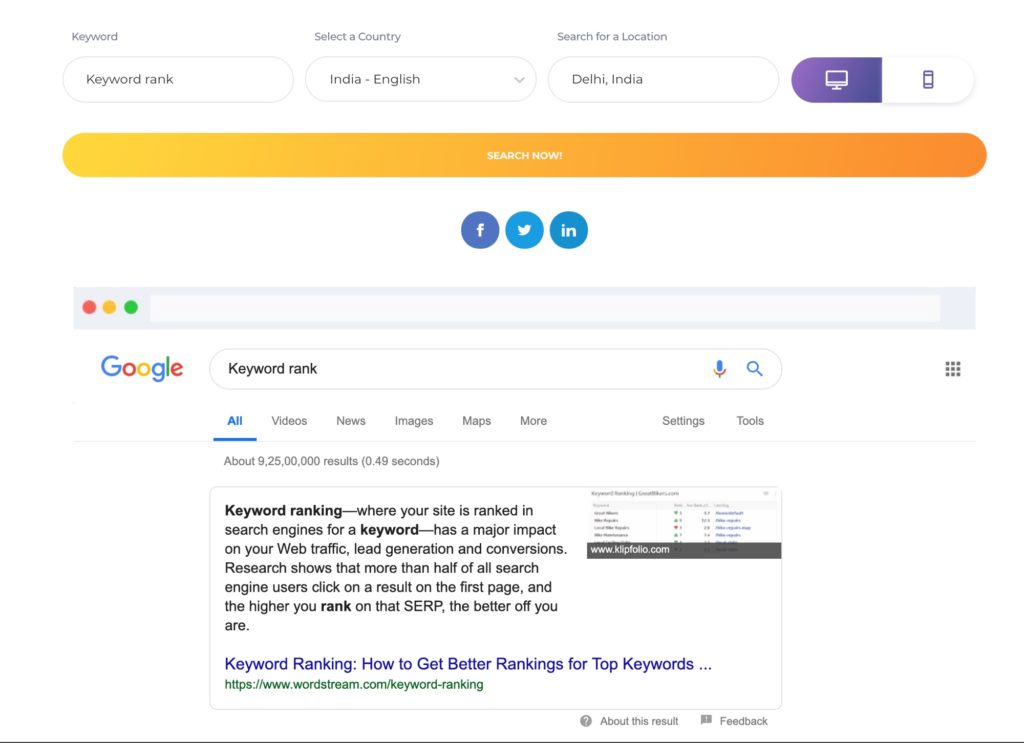This screenshot has width=1024, height=743.
Task: Click the question mark About icon
Action: click(x=586, y=721)
